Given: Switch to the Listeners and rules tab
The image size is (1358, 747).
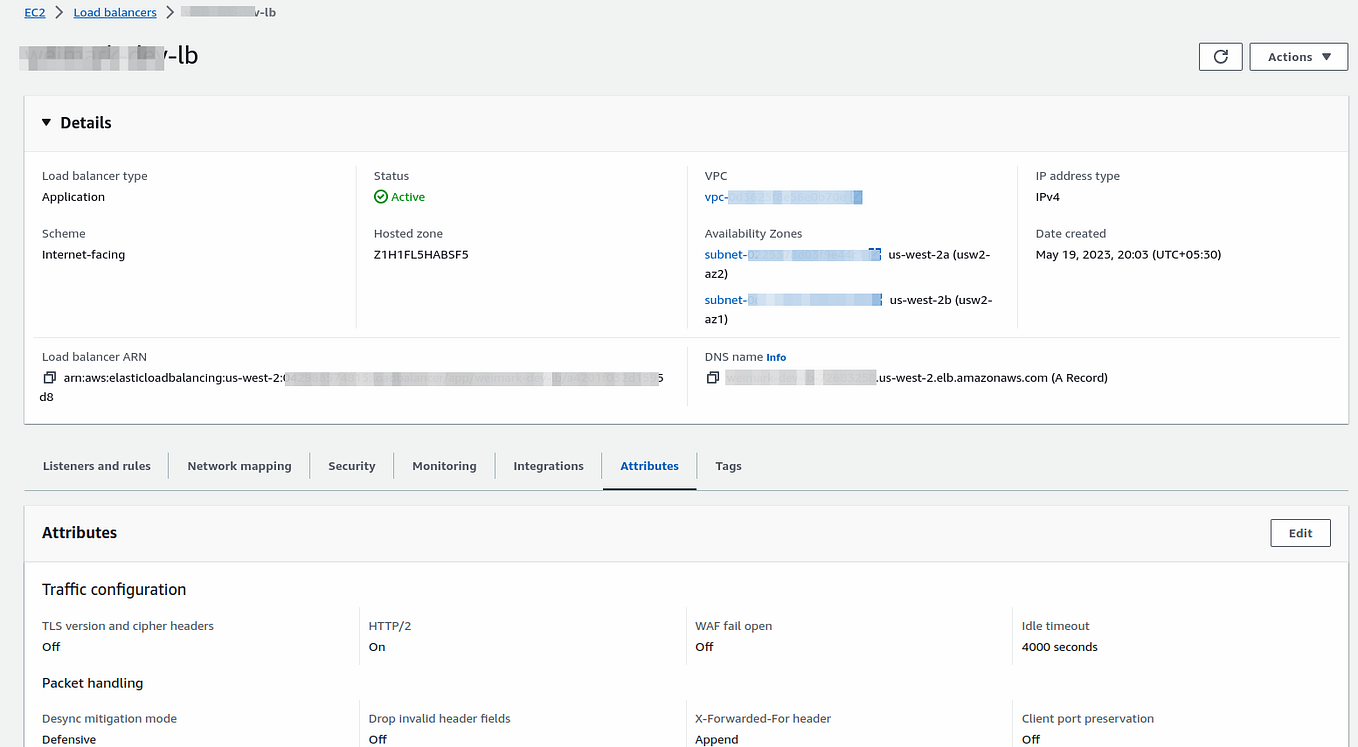Looking at the screenshot, I should pos(96,465).
